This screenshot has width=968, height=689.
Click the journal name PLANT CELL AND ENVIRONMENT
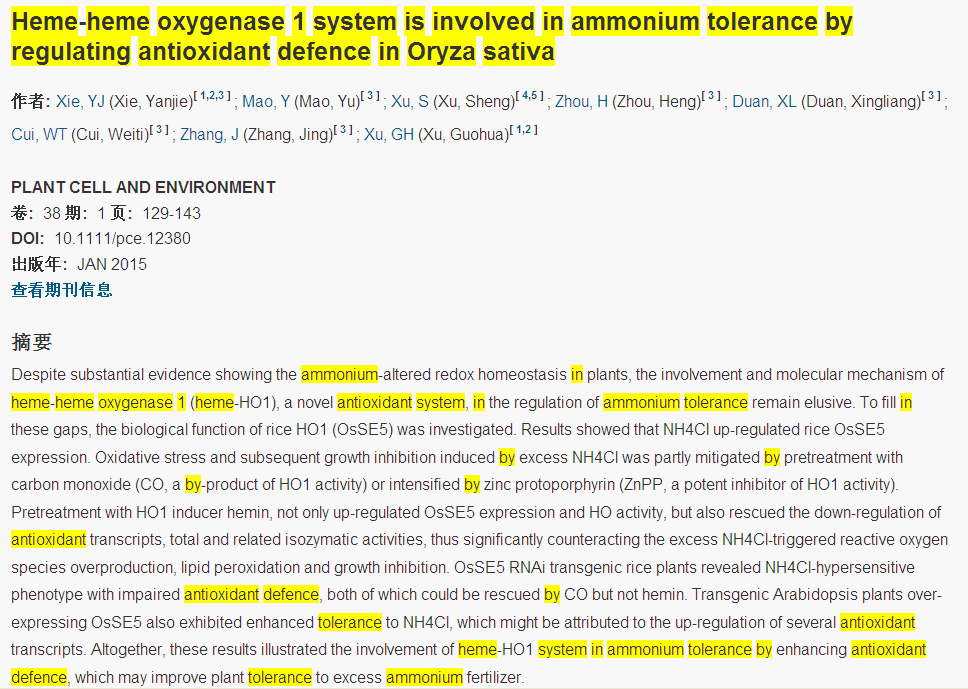[143, 187]
